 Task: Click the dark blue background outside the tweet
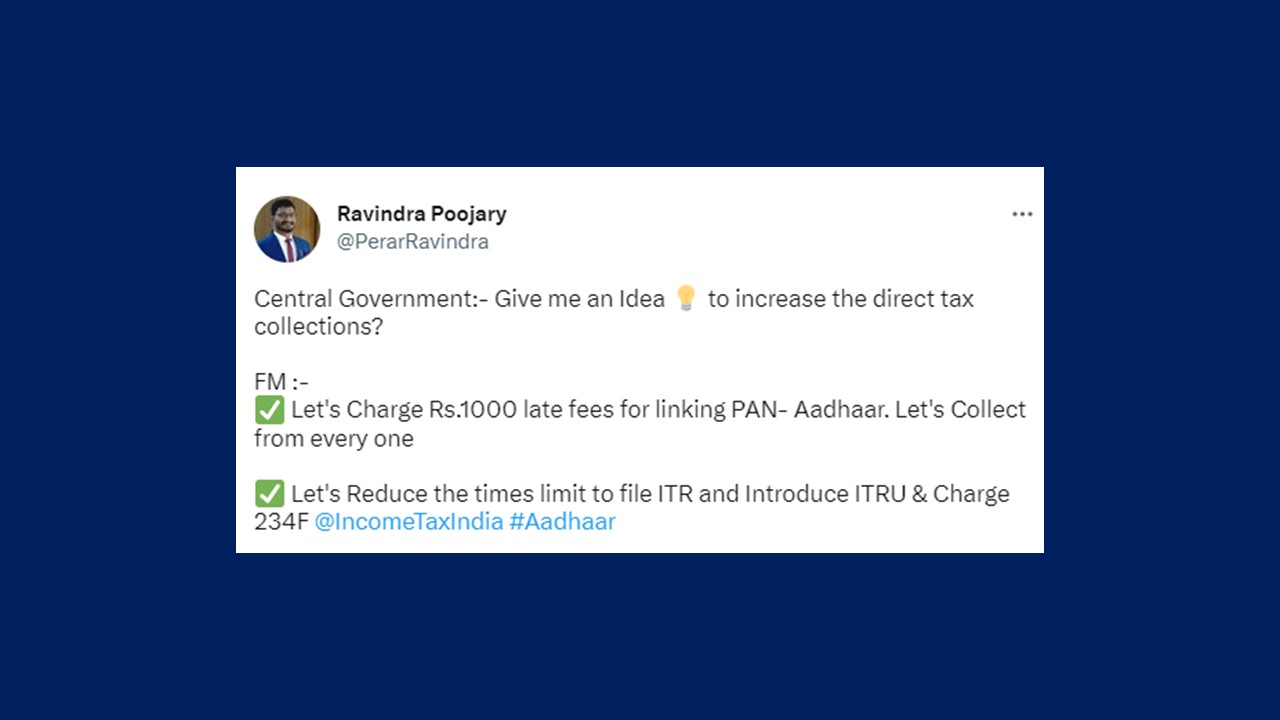[120, 360]
